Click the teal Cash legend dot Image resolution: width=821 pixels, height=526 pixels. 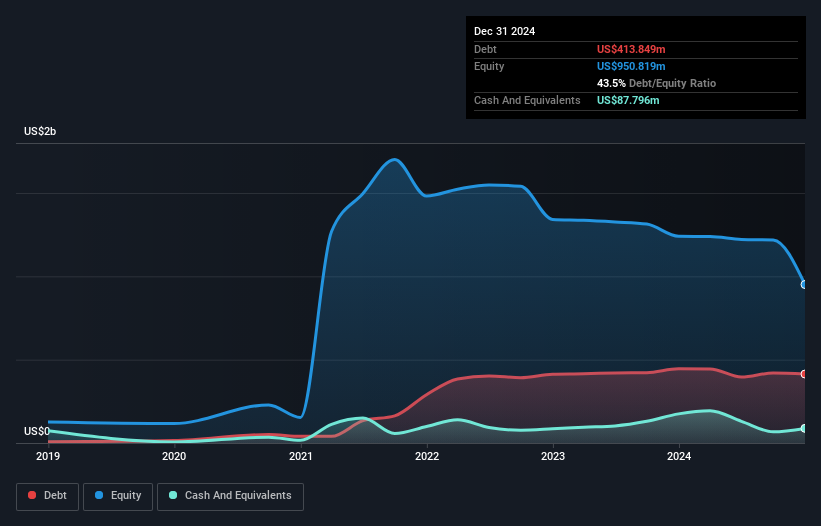tap(173, 495)
